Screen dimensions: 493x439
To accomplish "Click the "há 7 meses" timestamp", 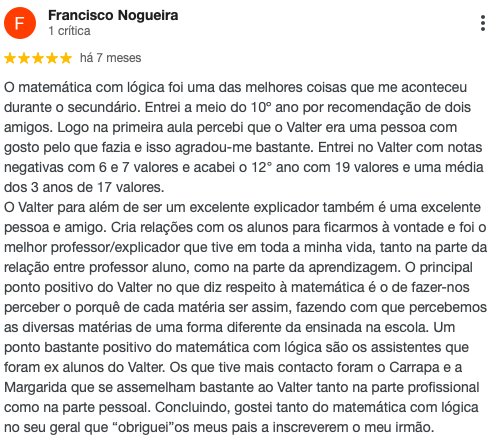I will click(x=110, y=58).
